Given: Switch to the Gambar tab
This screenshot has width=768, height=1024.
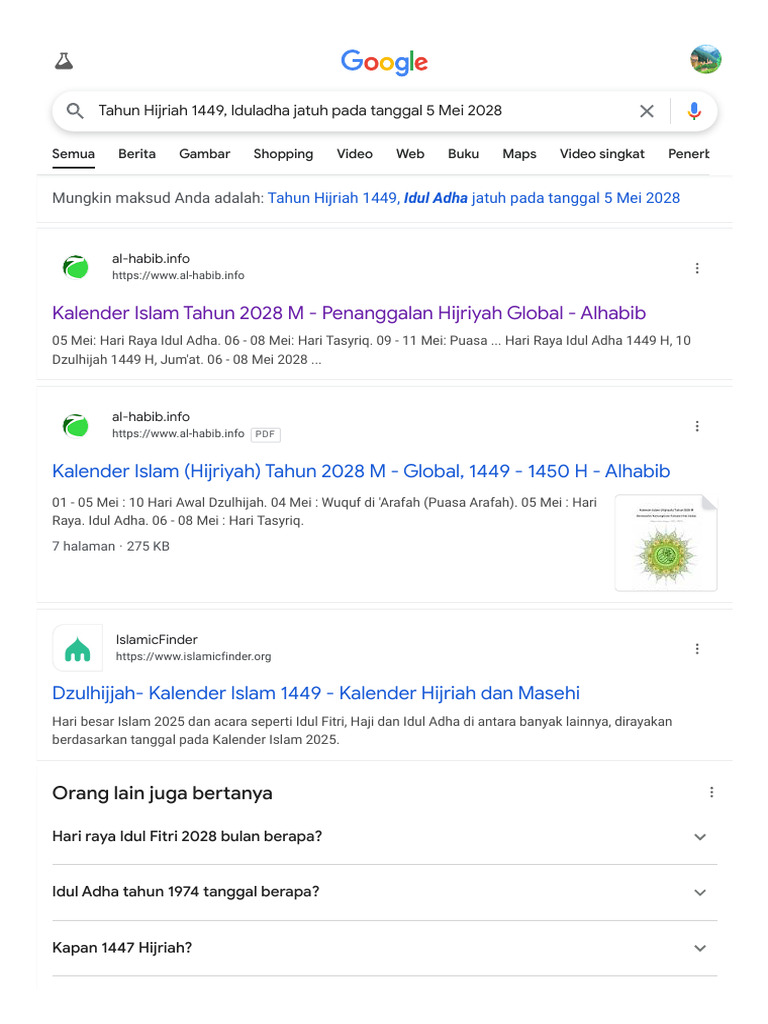Looking at the screenshot, I should (x=205, y=154).
